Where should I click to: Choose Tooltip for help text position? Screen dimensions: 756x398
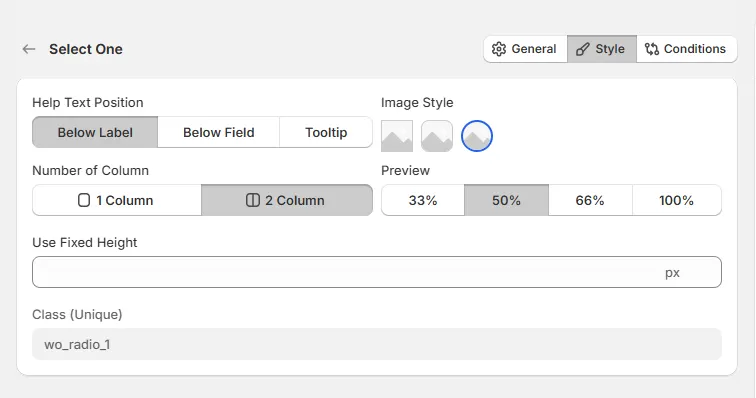pyautogui.click(x=326, y=132)
